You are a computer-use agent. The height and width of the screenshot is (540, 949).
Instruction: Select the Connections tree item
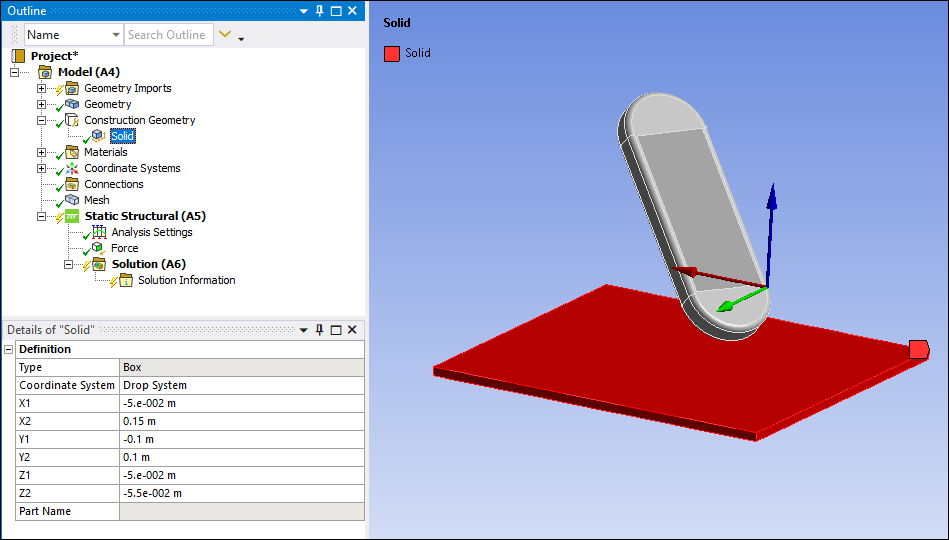click(114, 184)
